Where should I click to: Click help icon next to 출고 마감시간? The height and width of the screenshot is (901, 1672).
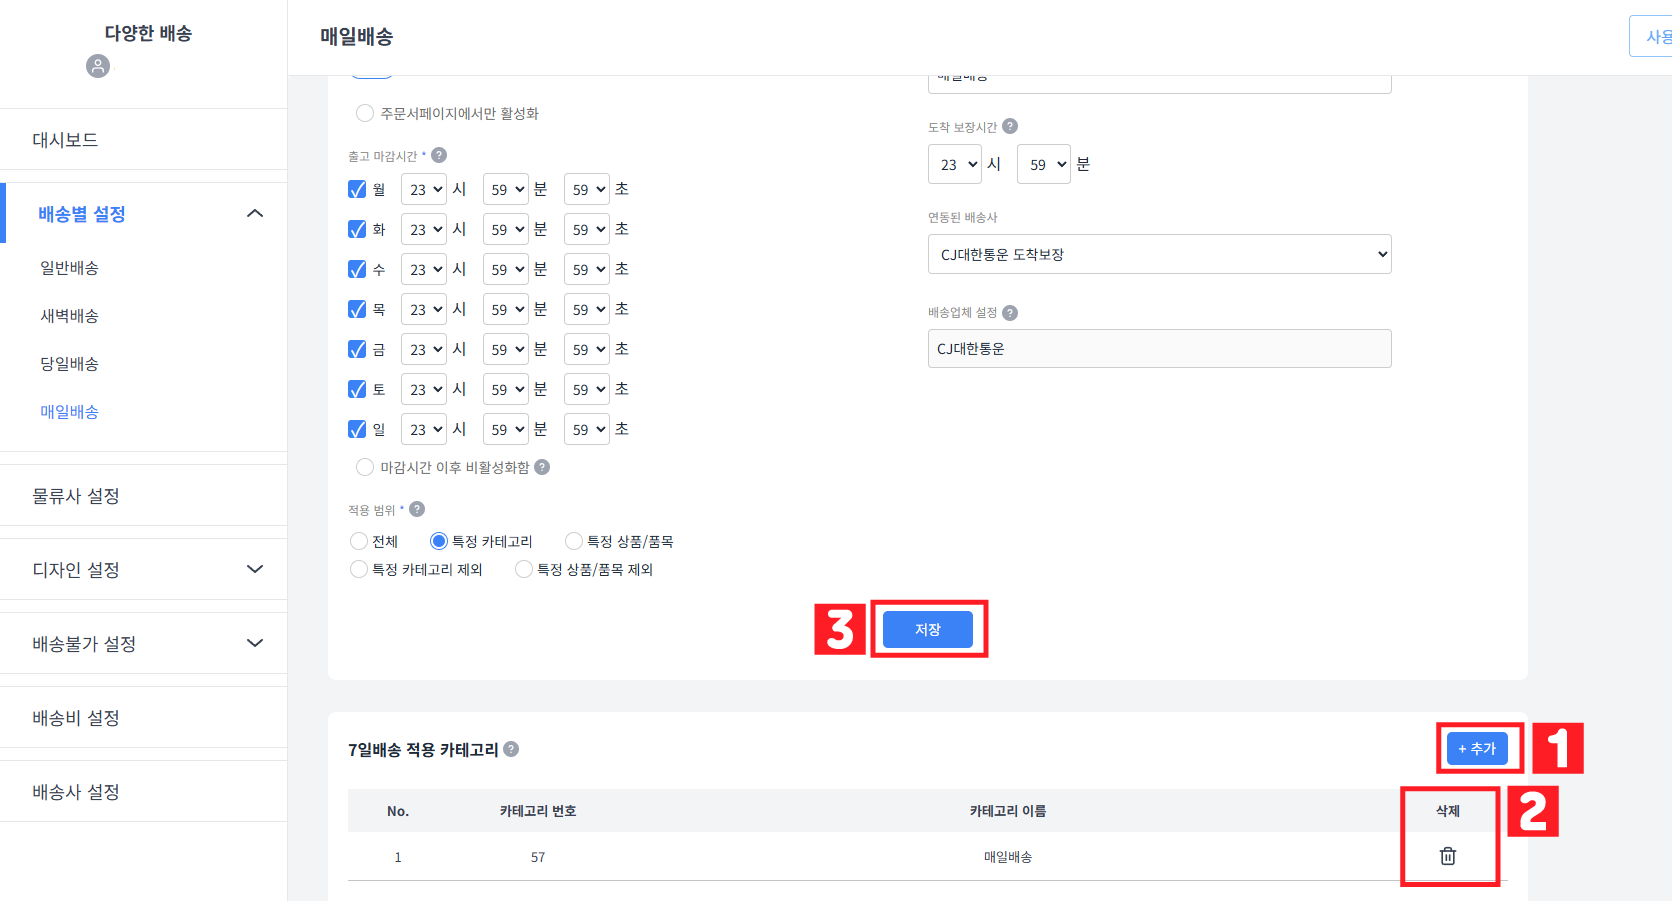point(439,155)
